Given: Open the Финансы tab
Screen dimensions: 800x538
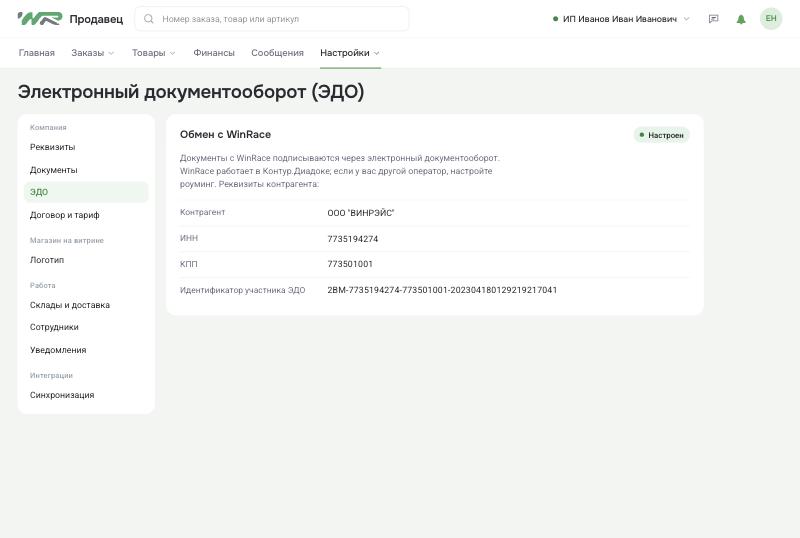Looking at the screenshot, I should (x=214, y=53).
